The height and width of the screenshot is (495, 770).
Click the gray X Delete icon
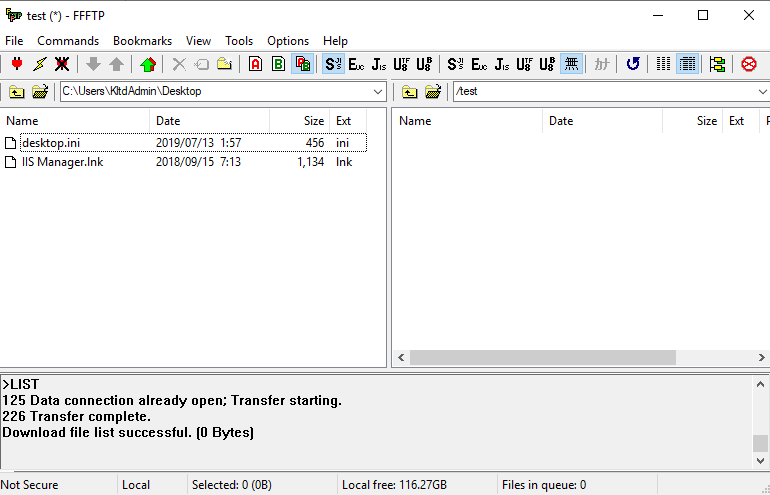(x=179, y=64)
